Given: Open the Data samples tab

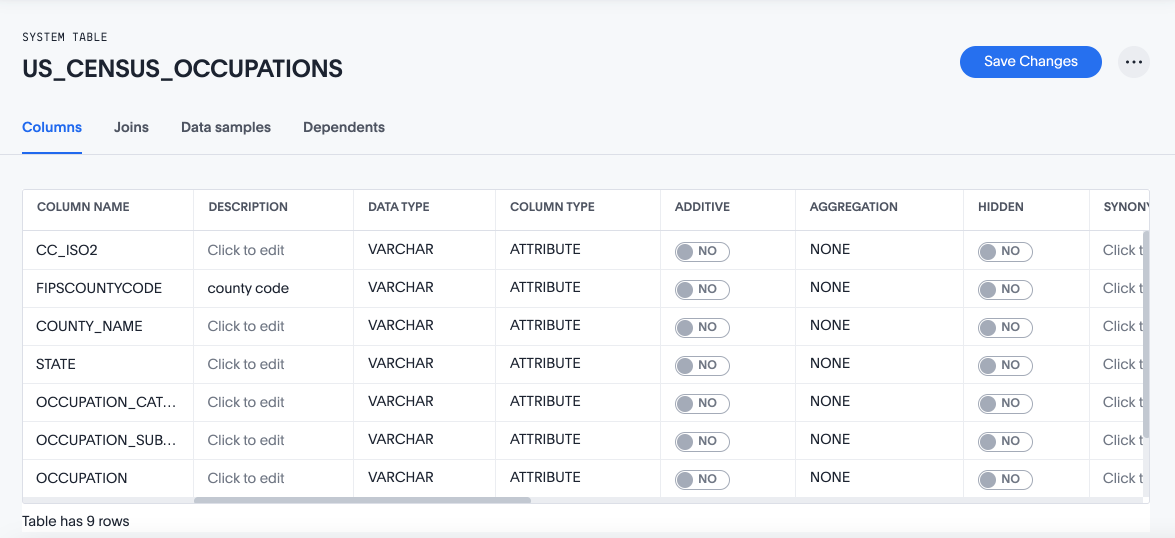Looking at the screenshot, I should click(226, 127).
